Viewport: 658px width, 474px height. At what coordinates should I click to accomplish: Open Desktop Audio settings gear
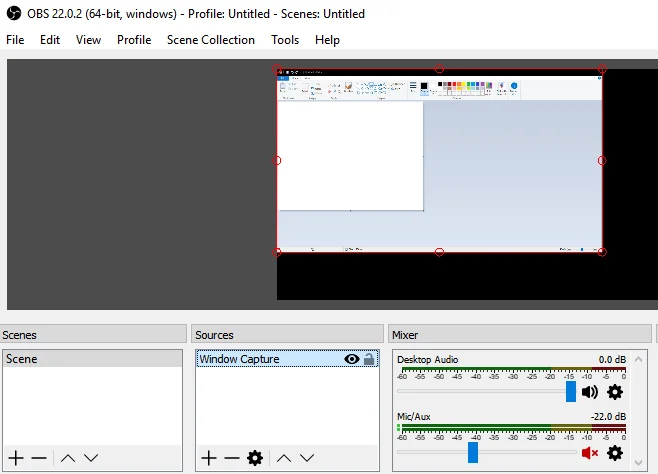(x=615, y=392)
